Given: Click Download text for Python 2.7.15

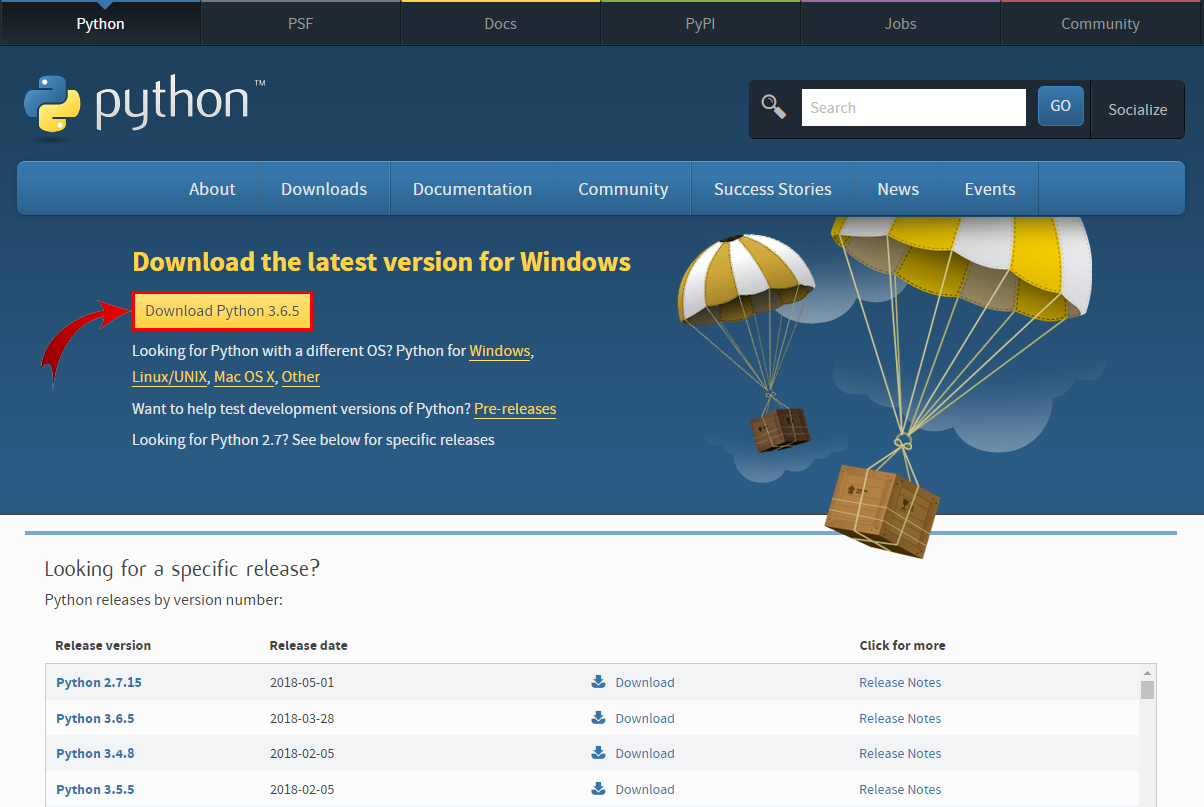Looking at the screenshot, I should coord(645,682).
